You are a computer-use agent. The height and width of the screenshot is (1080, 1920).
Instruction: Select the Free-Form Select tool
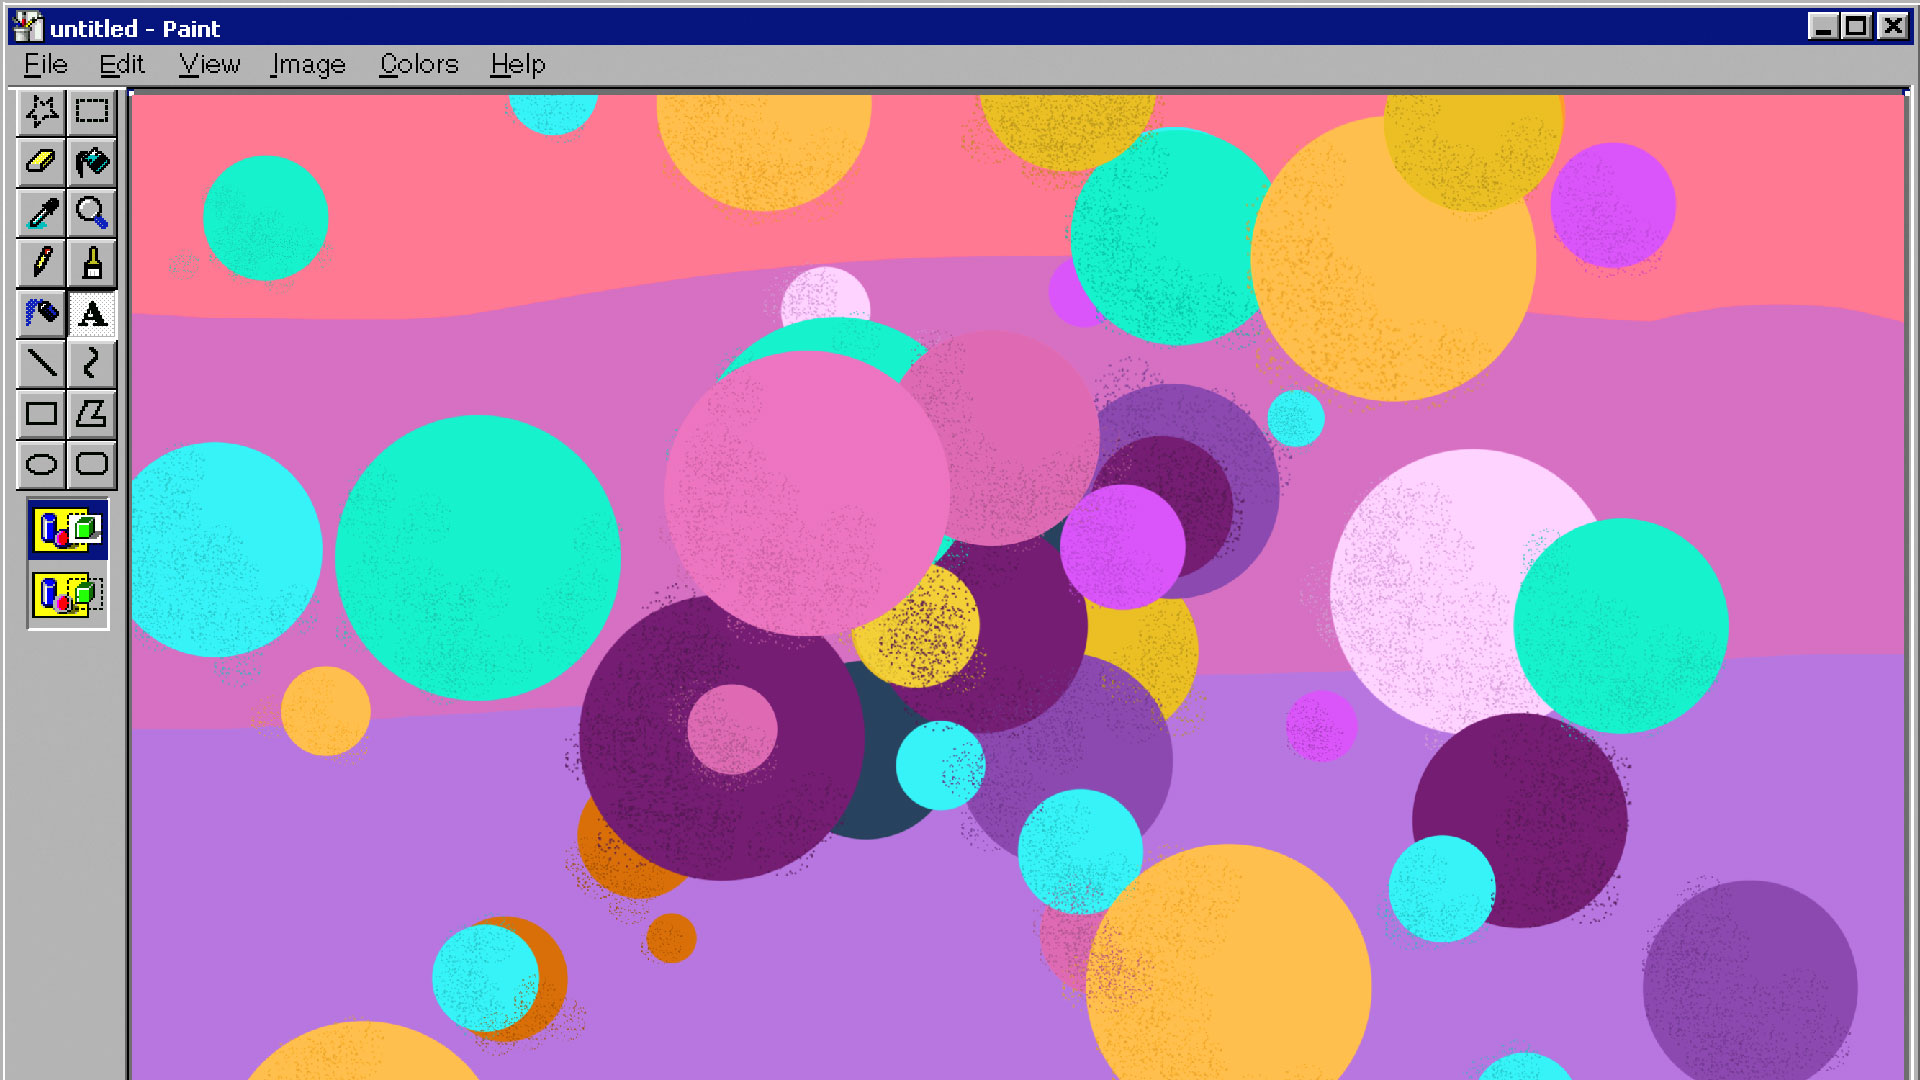coord(41,111)
